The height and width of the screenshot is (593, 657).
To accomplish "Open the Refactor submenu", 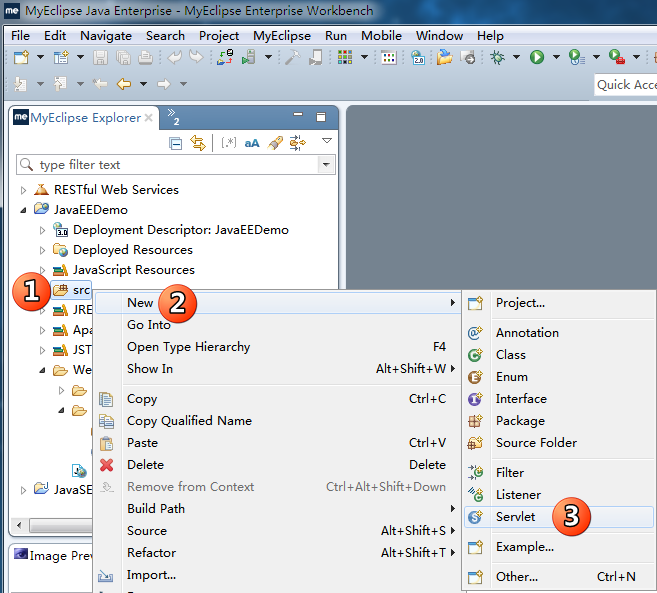I will pyautogui.click(x=278, y=553).
